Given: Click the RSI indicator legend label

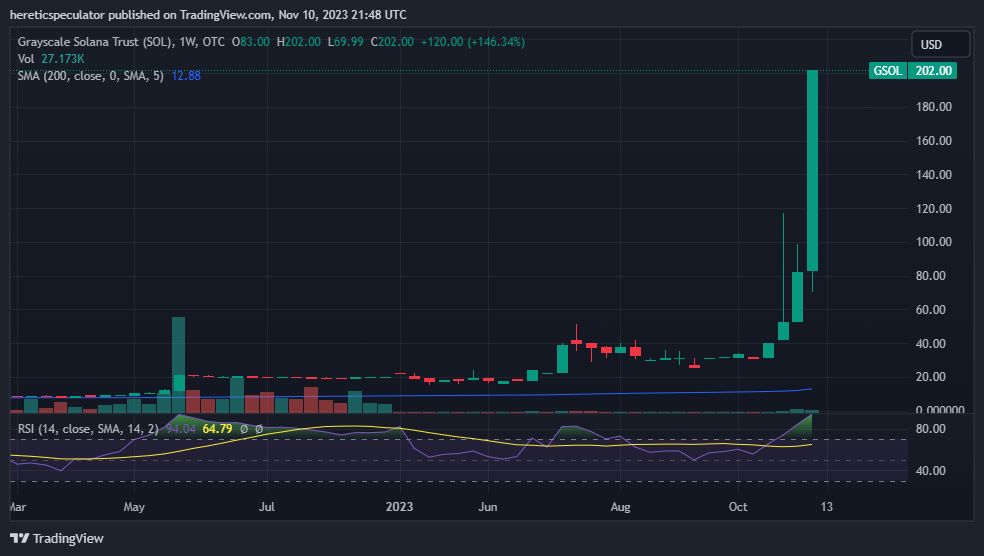Looking at the screenshot, I should pyautogui.click(x=88, y=429).
